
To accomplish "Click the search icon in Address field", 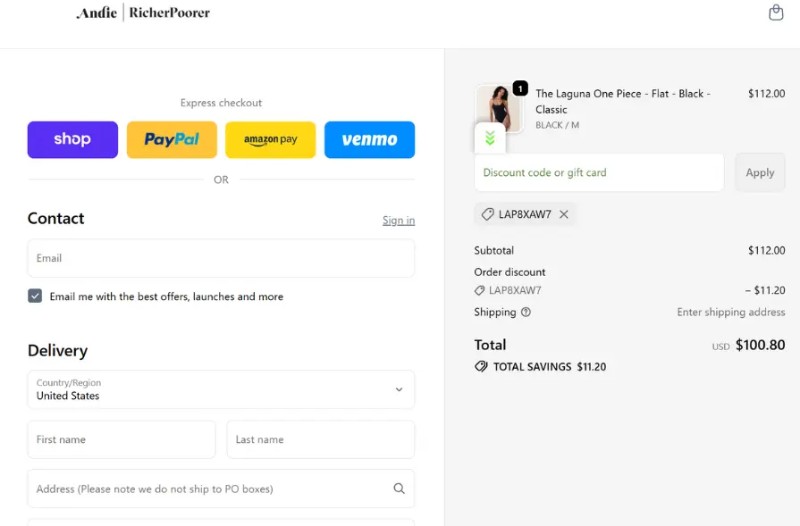I will coord(399,489).
